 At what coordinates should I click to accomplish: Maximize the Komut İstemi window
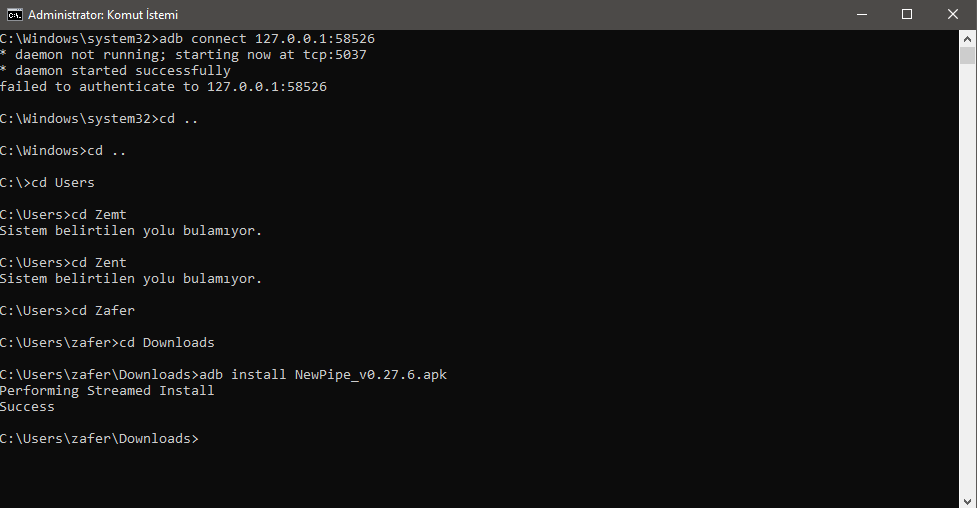907,14
